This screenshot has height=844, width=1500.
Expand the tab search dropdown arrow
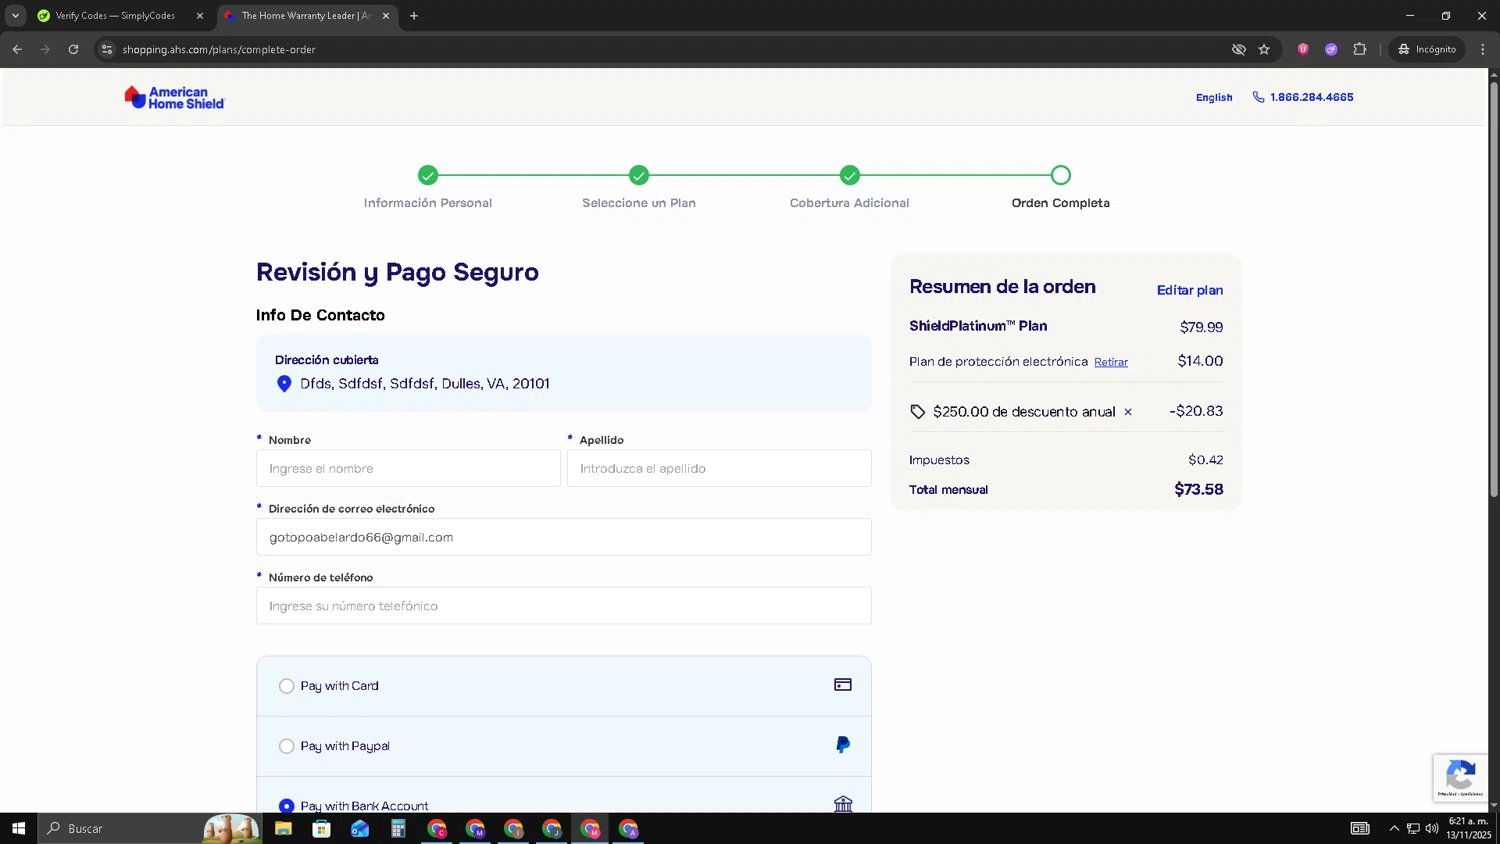click(15, 16)
